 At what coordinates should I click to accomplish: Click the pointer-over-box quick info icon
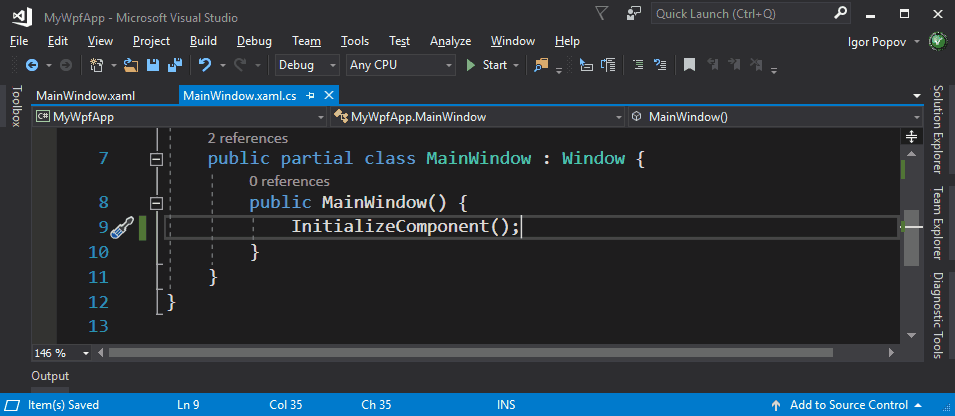[585, 65]
